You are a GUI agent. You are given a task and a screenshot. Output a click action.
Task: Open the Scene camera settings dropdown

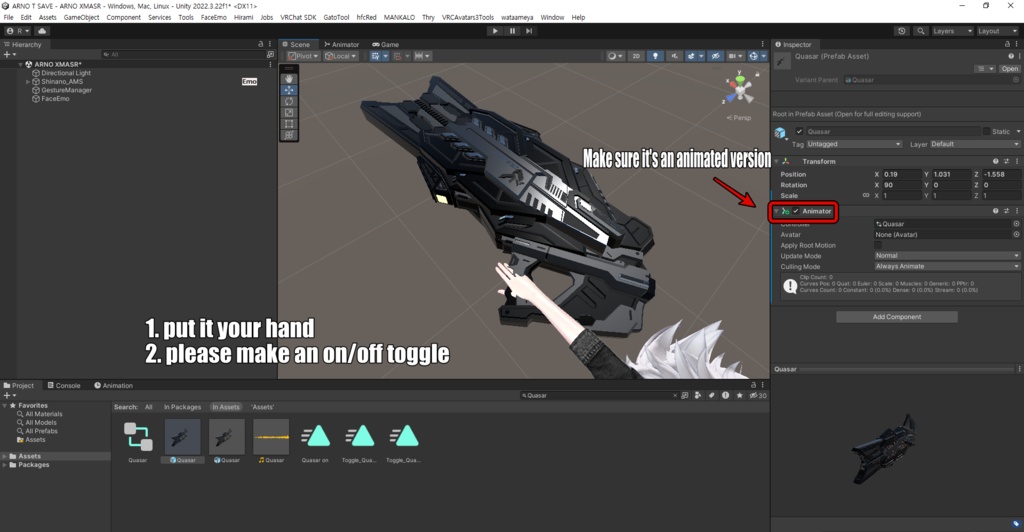(x=735, y=56)
